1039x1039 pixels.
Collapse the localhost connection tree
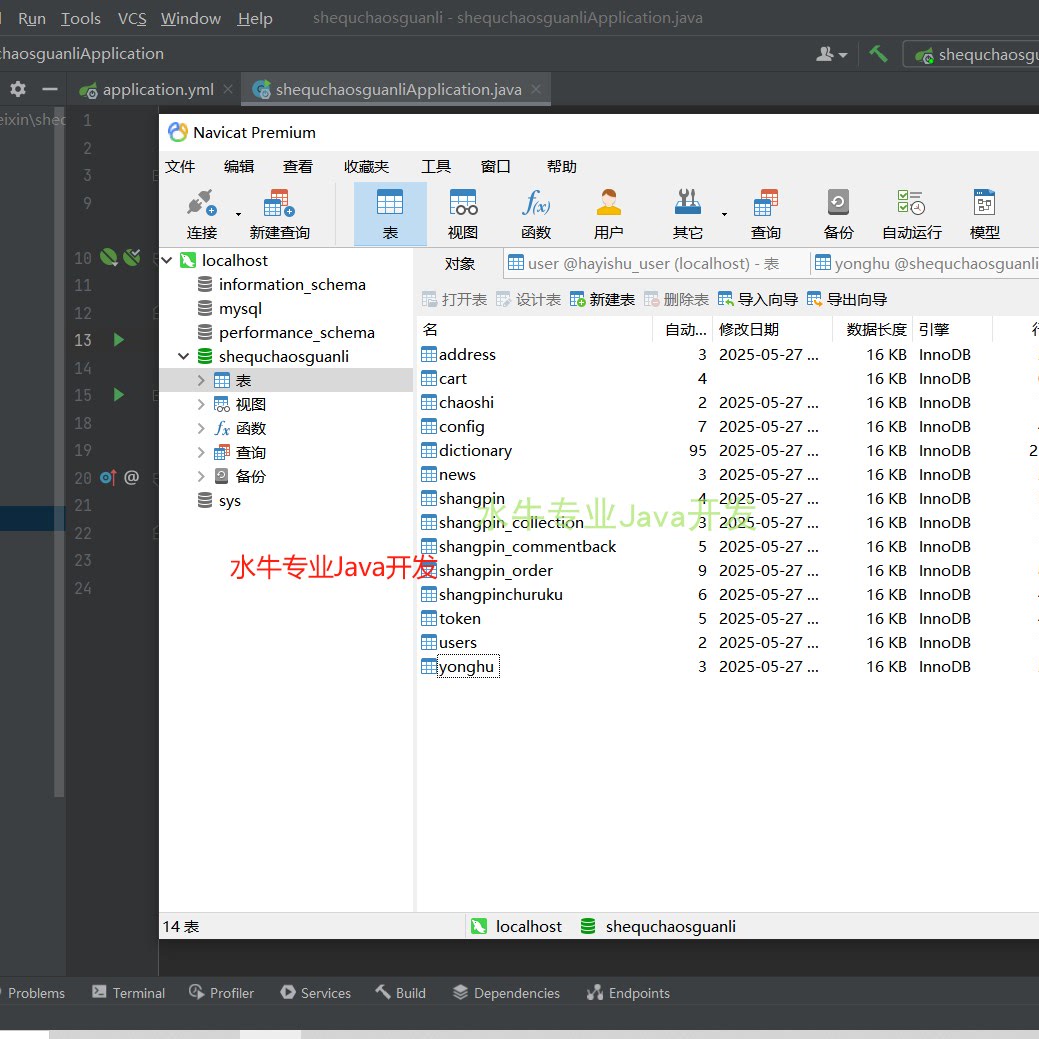pos(168,260)
